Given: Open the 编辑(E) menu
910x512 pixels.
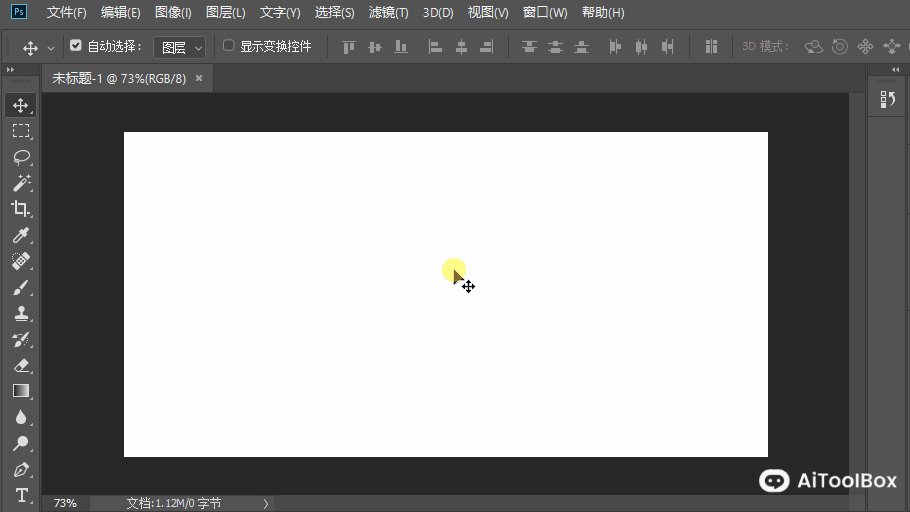Looking at the screenshot, I should tap(120, 12).
